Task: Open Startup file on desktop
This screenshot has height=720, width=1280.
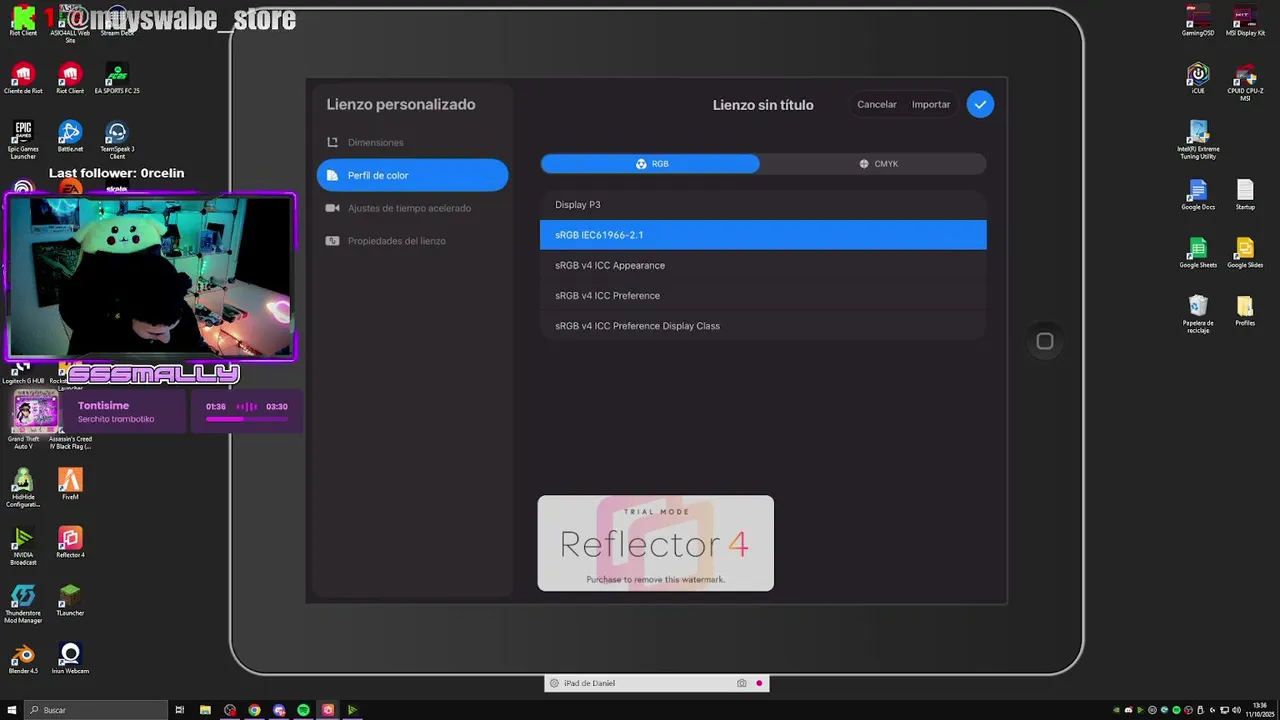Action: click(x=1245, y=195)
